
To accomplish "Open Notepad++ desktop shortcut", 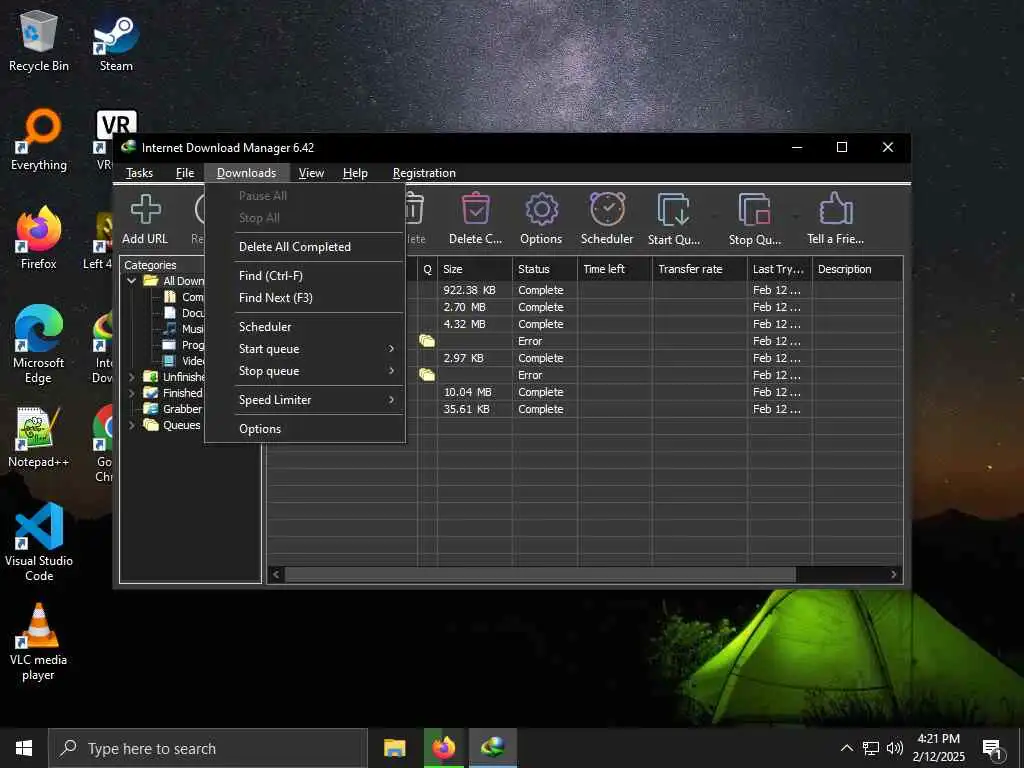I will pos(39,438).
